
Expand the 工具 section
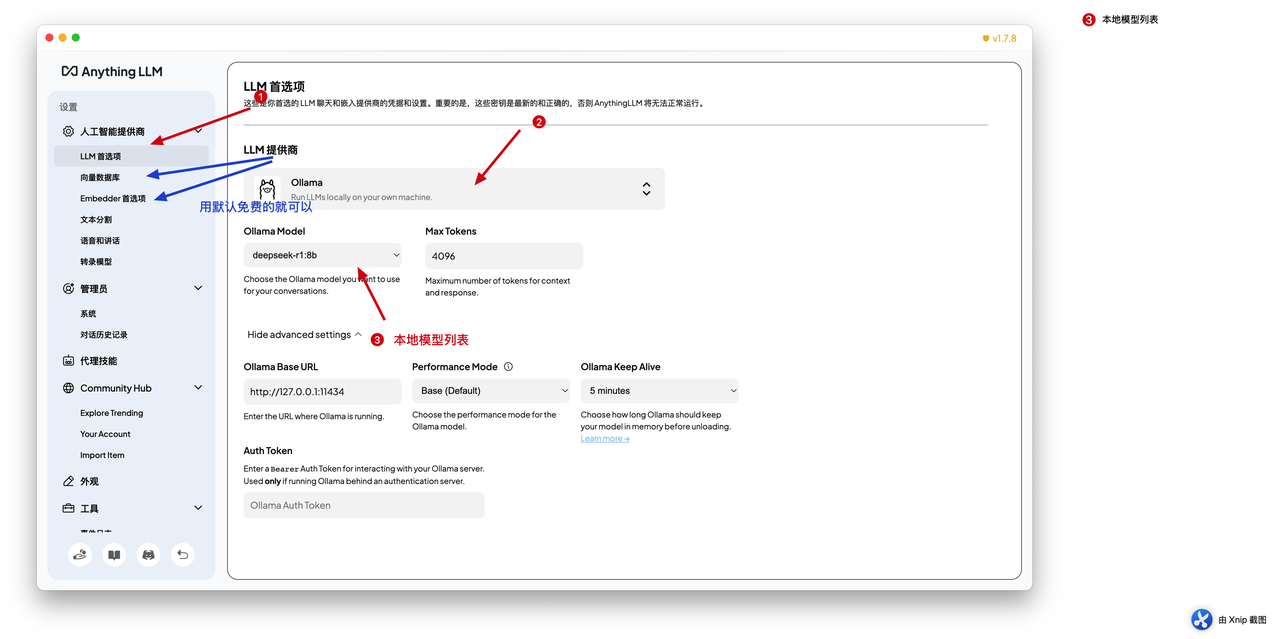pos(198,508)
